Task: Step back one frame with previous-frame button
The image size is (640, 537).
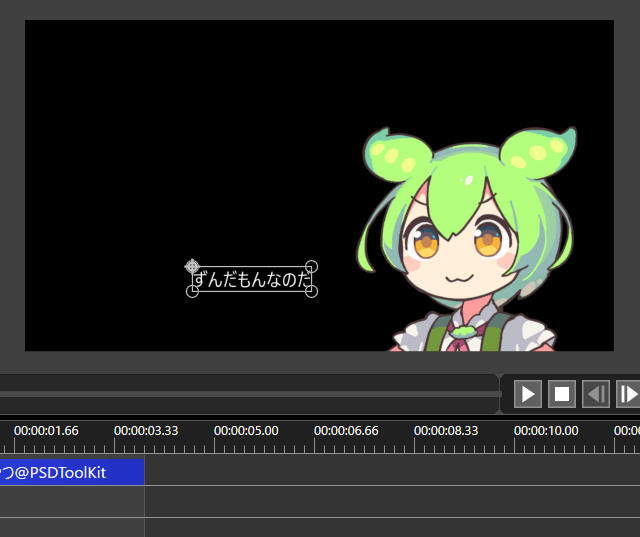Action: click(x=596, y=394)
